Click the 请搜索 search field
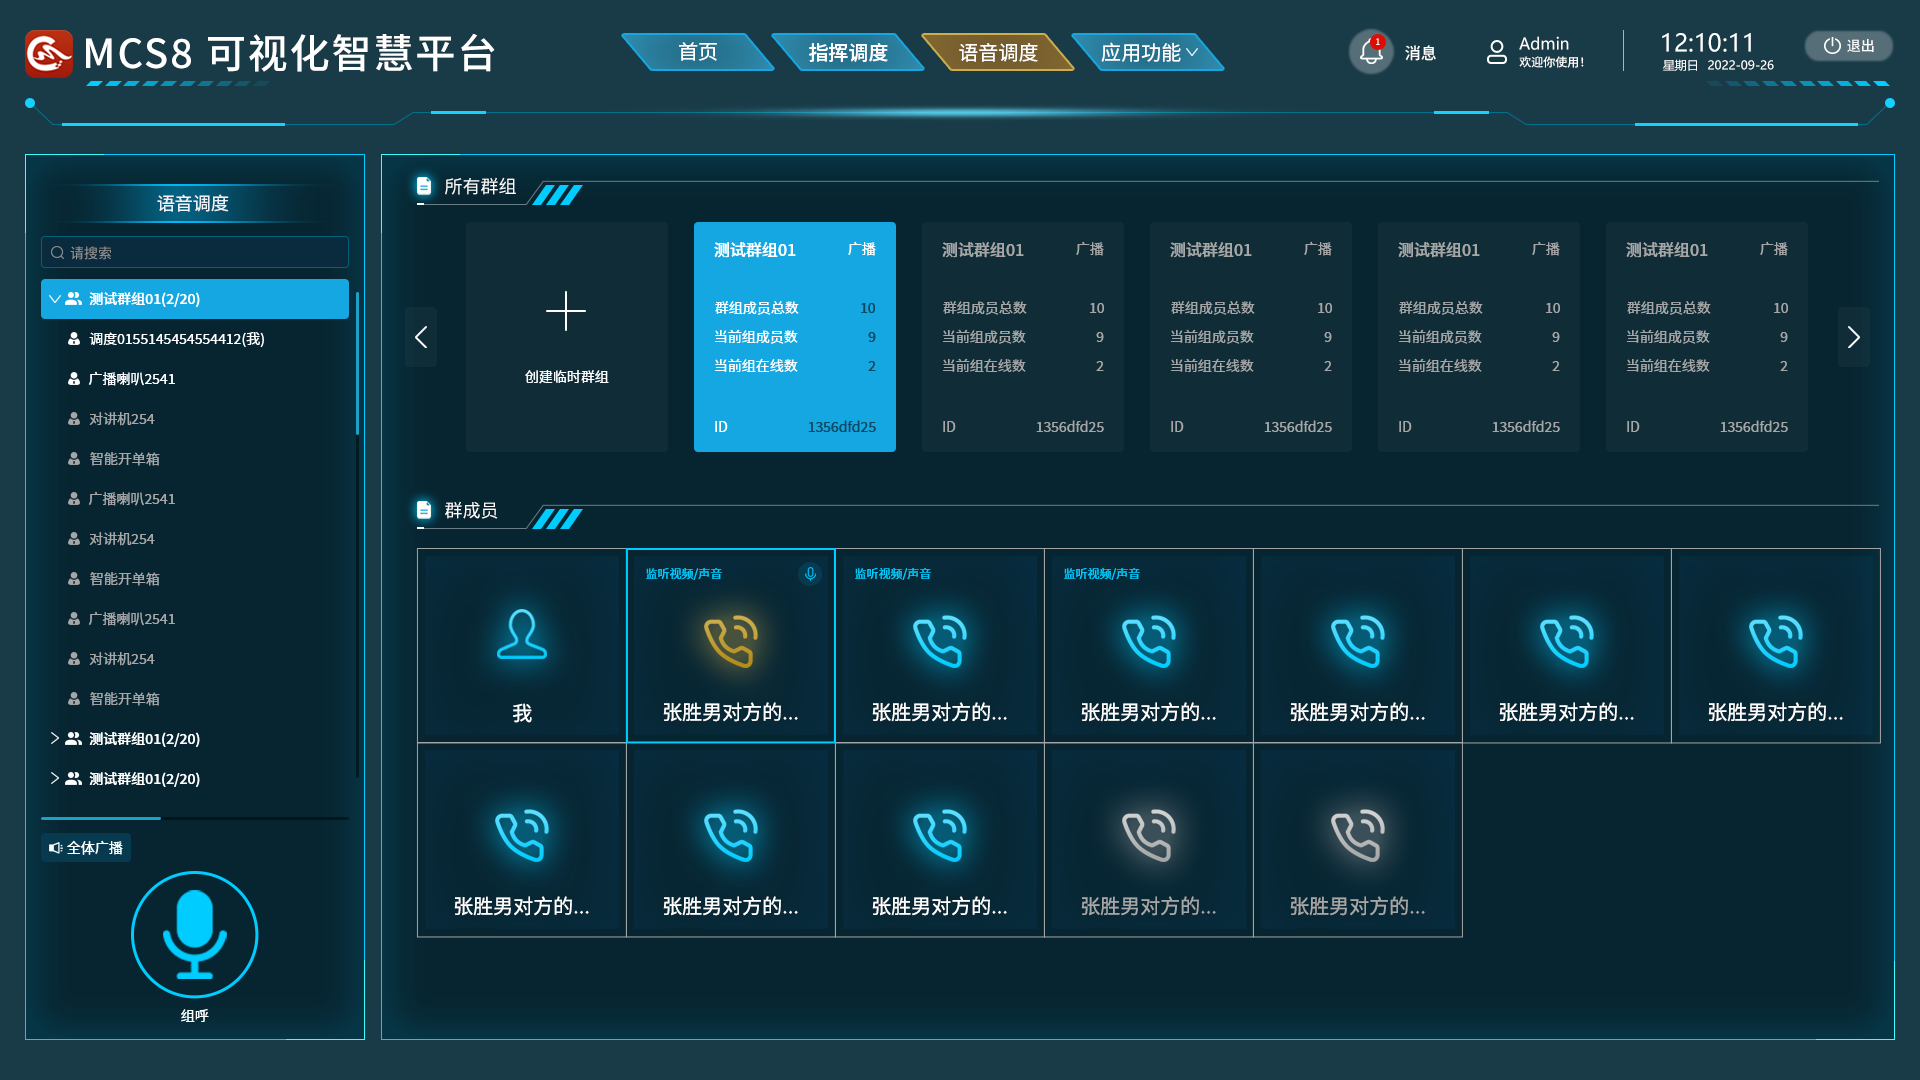This screenshot has width=1920, height=1080. [195, 252]
